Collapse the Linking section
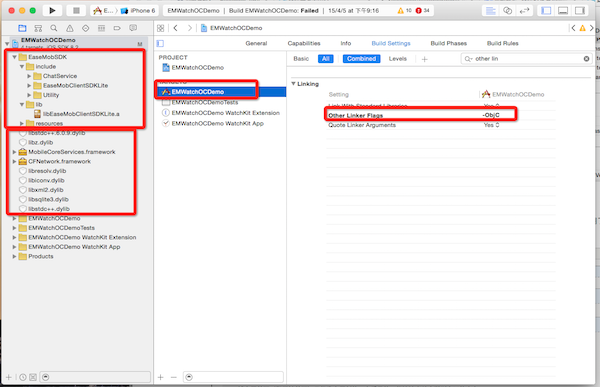This screenshot has width=600, height=387. point(293,84)
